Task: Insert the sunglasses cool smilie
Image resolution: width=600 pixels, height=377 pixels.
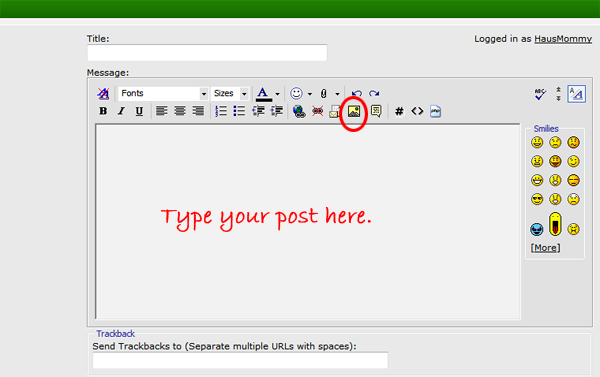Action: (537, 199)
